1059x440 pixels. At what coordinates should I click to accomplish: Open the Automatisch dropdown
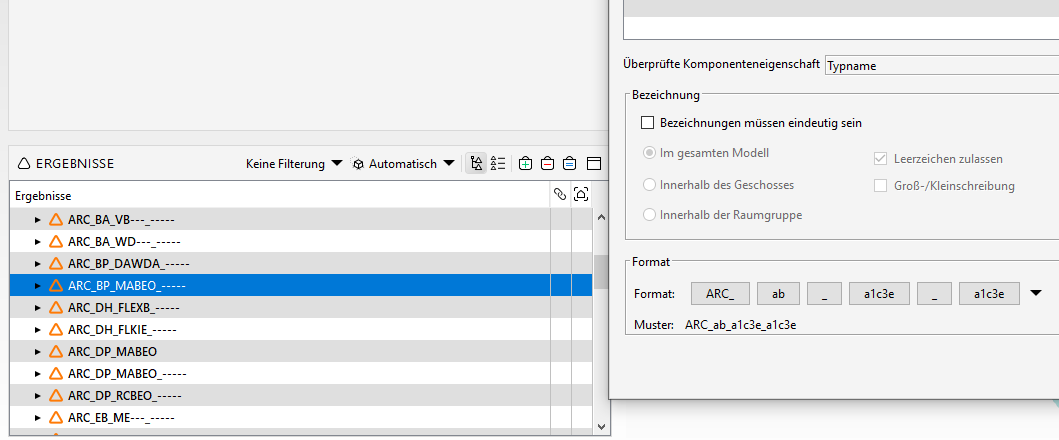(x=412, y=164)
